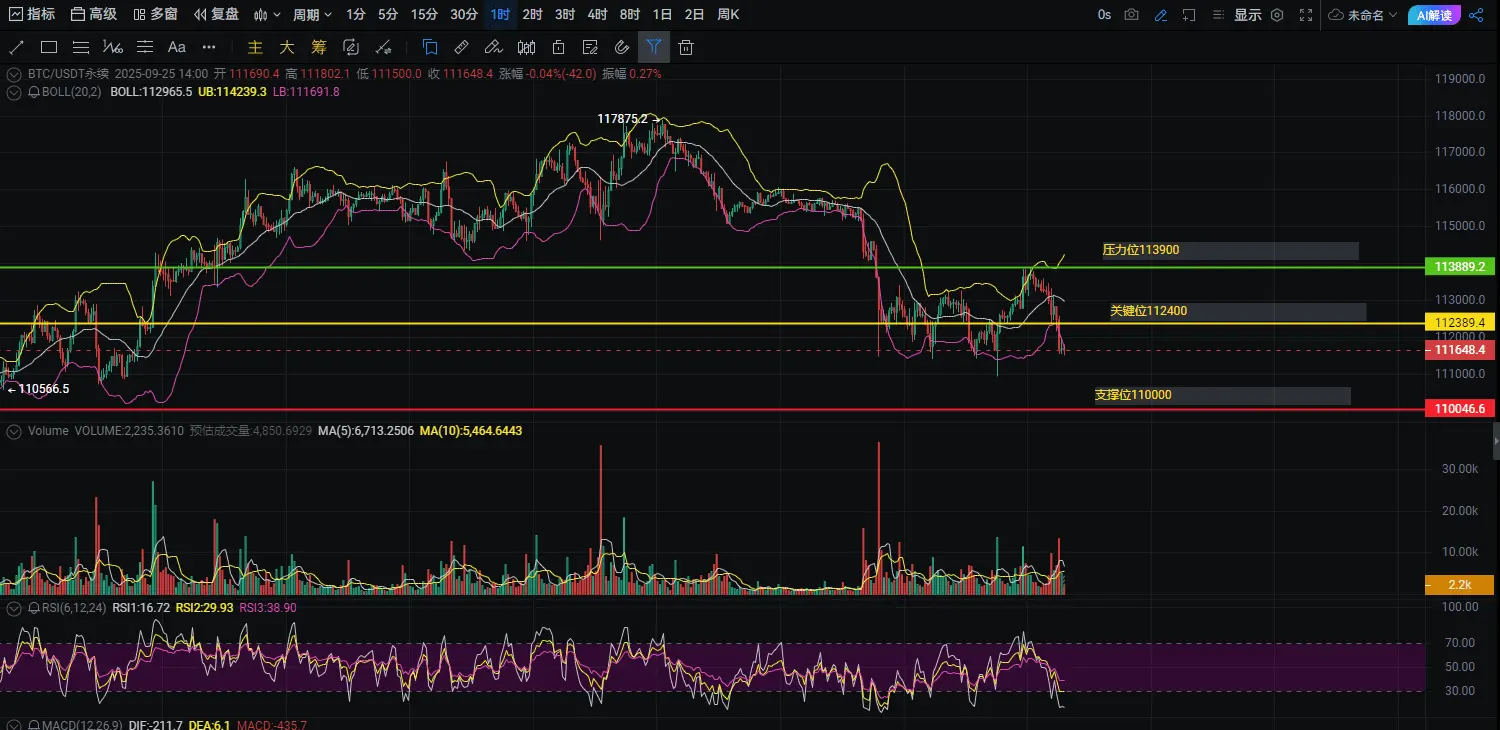Viewport: 1500px width, 730px height.
Task: Toggle the blue layers-copy tool
Action: pyautogui.click(x=430, y=47)
